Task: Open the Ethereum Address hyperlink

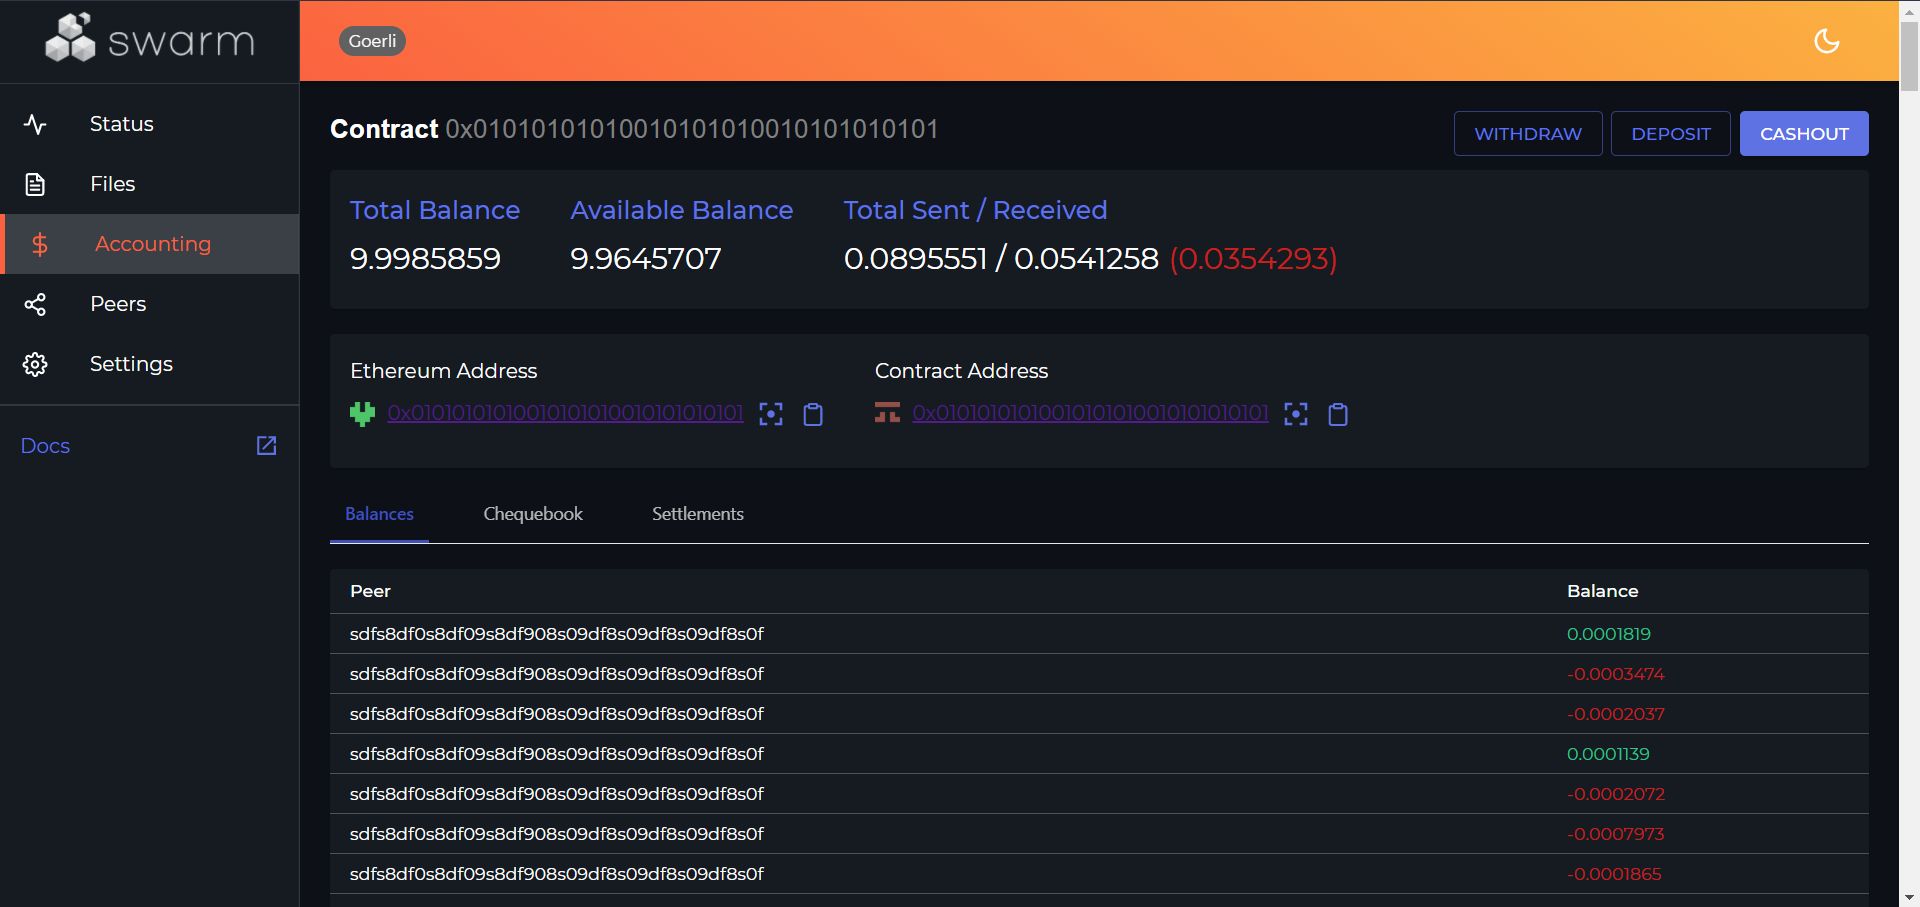Action: [x=565, y=413]
